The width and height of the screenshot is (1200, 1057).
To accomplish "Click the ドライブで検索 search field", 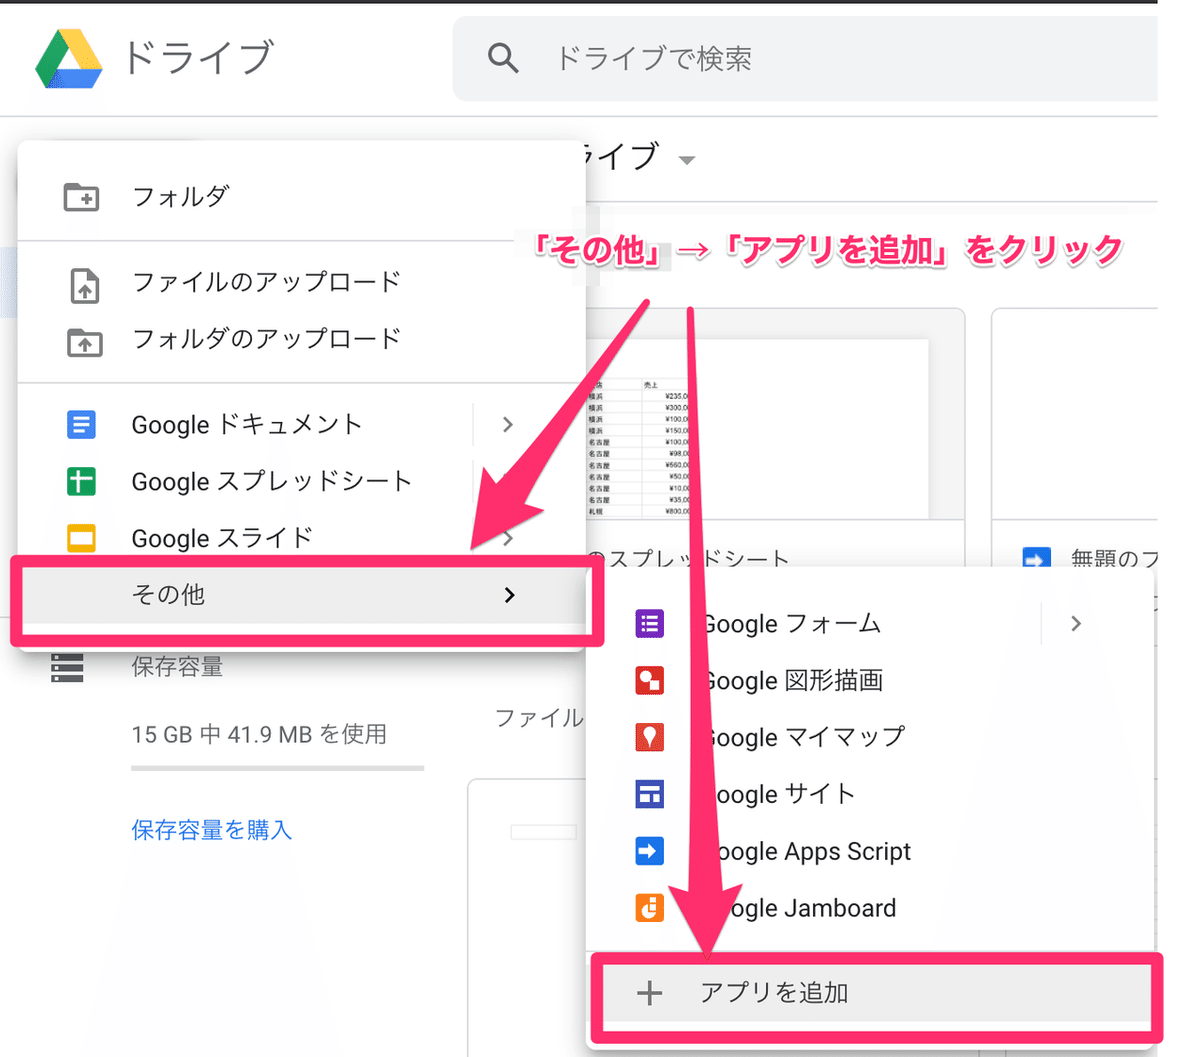I will tap(655, 58).
